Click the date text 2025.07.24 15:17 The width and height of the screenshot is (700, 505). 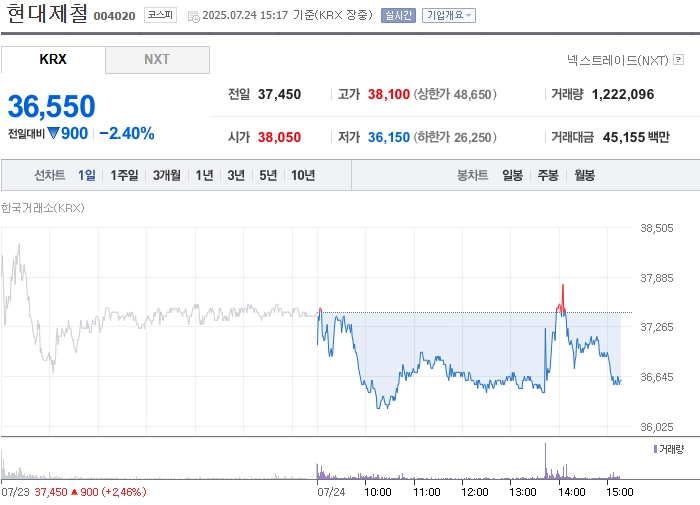pyautogui.click(x=245, y=15)
